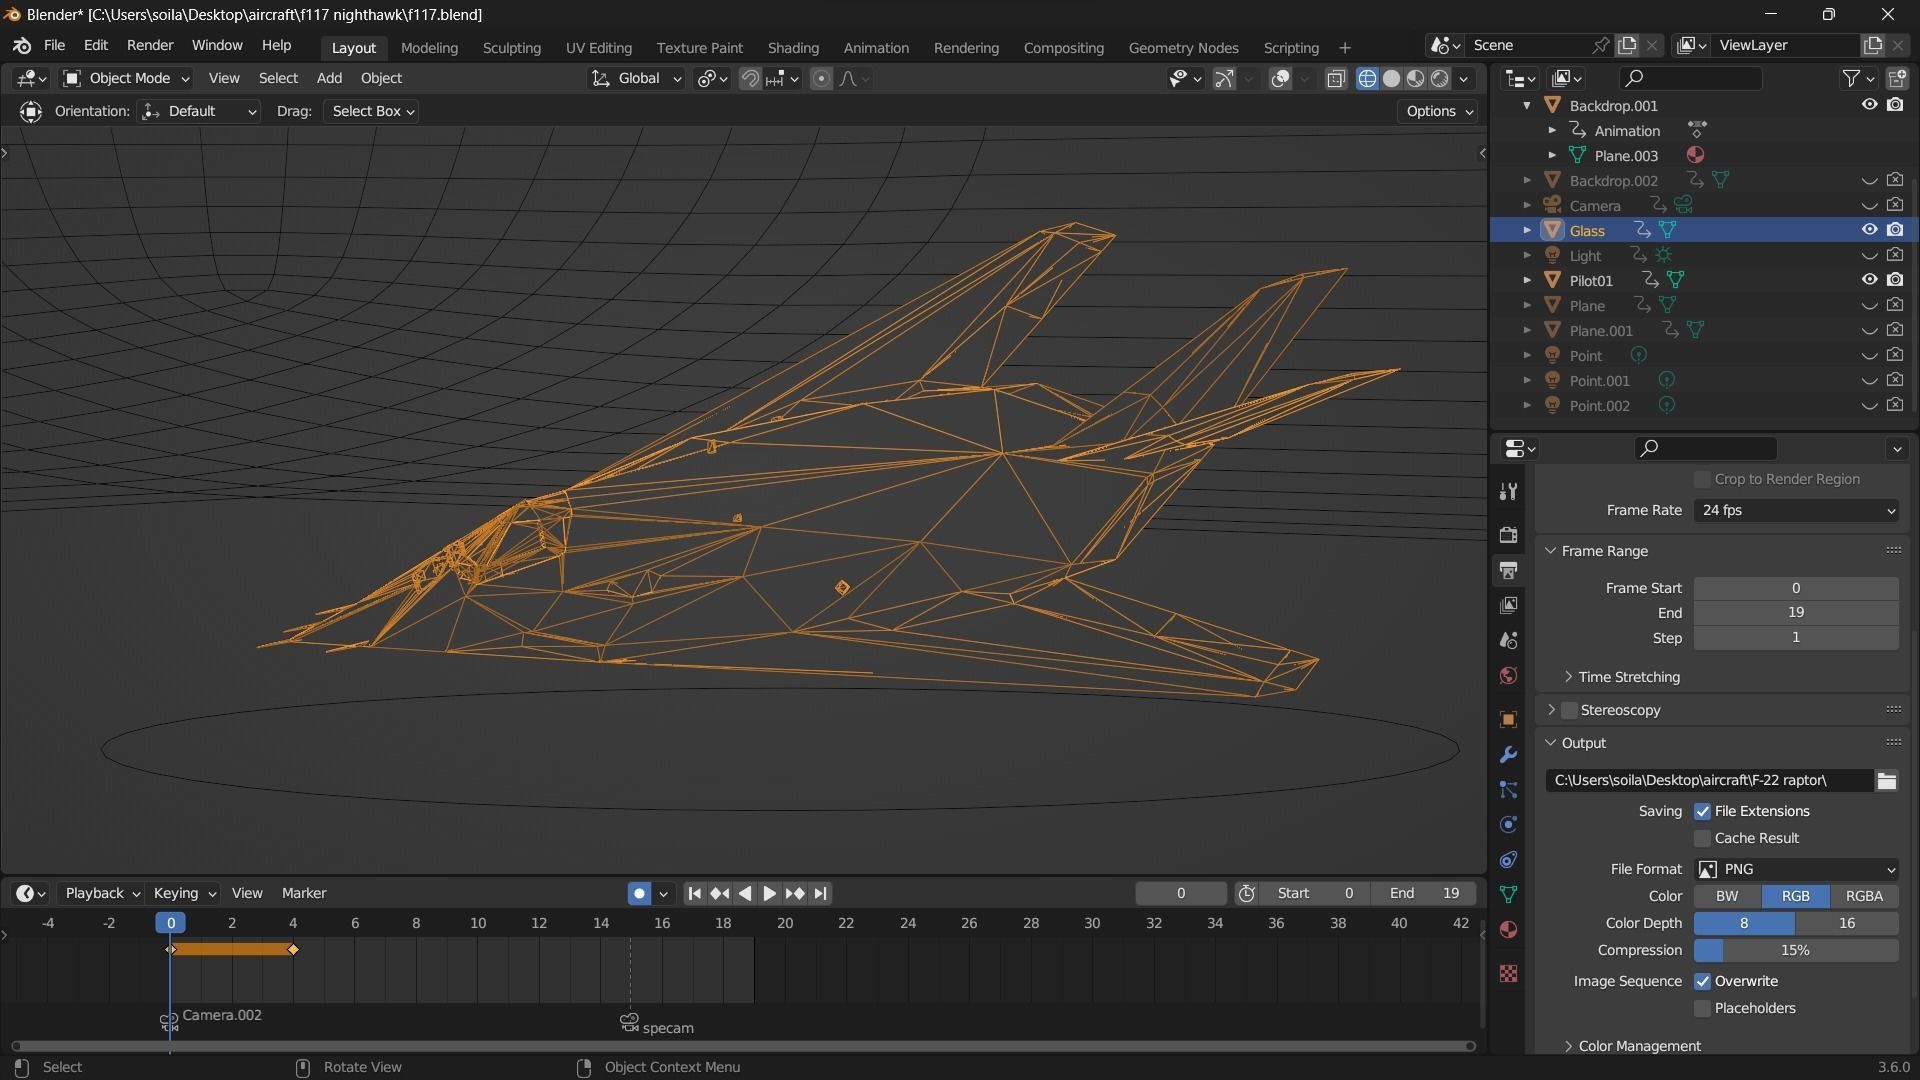
Task: Enable auto keying record button
Action: pyautogui.click(x=639, y=893)
